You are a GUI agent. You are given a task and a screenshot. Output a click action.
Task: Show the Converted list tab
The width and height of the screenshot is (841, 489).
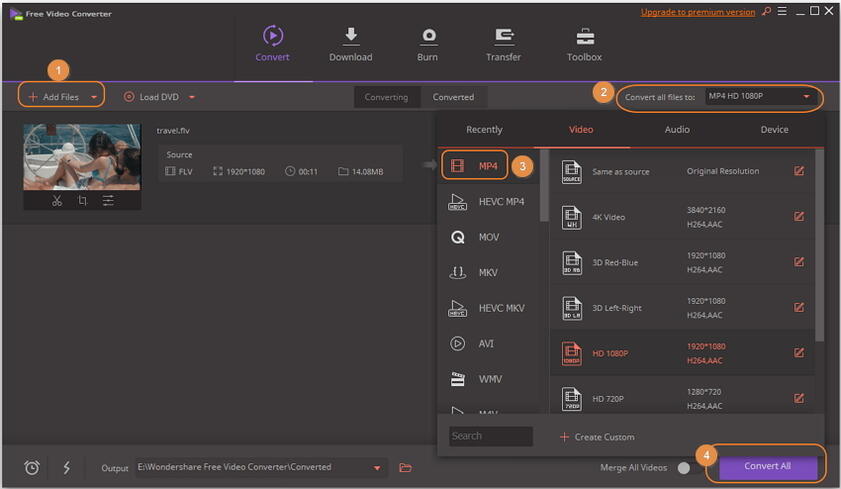click(453, 97)
